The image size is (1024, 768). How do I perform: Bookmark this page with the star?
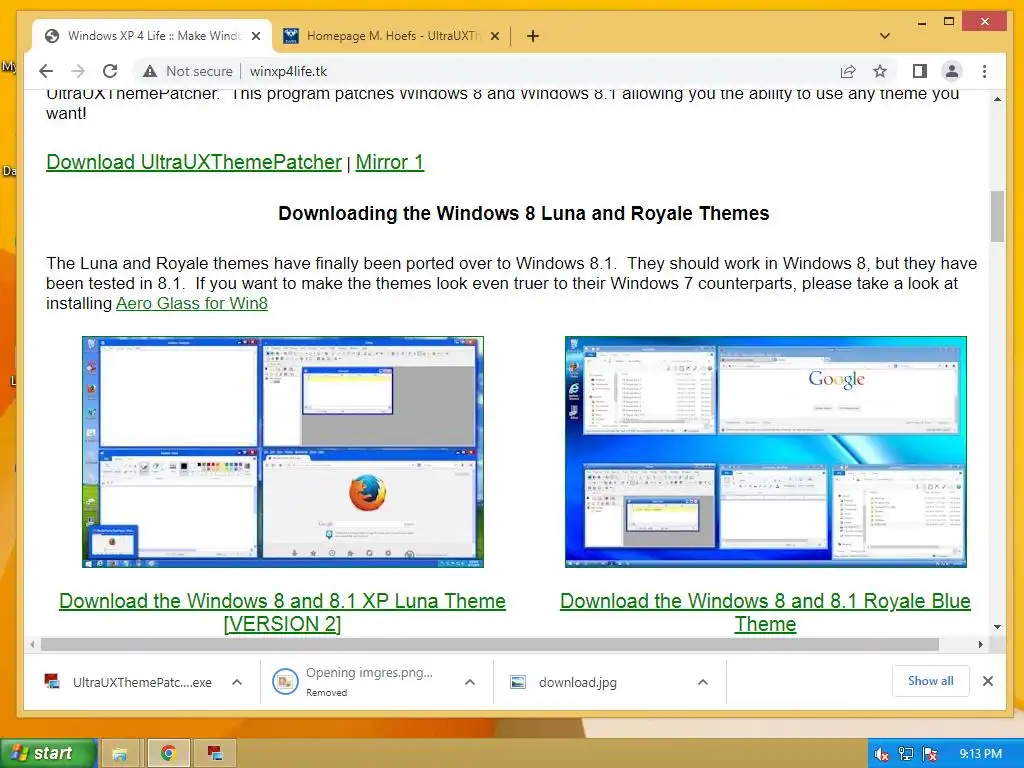(880, 71)
